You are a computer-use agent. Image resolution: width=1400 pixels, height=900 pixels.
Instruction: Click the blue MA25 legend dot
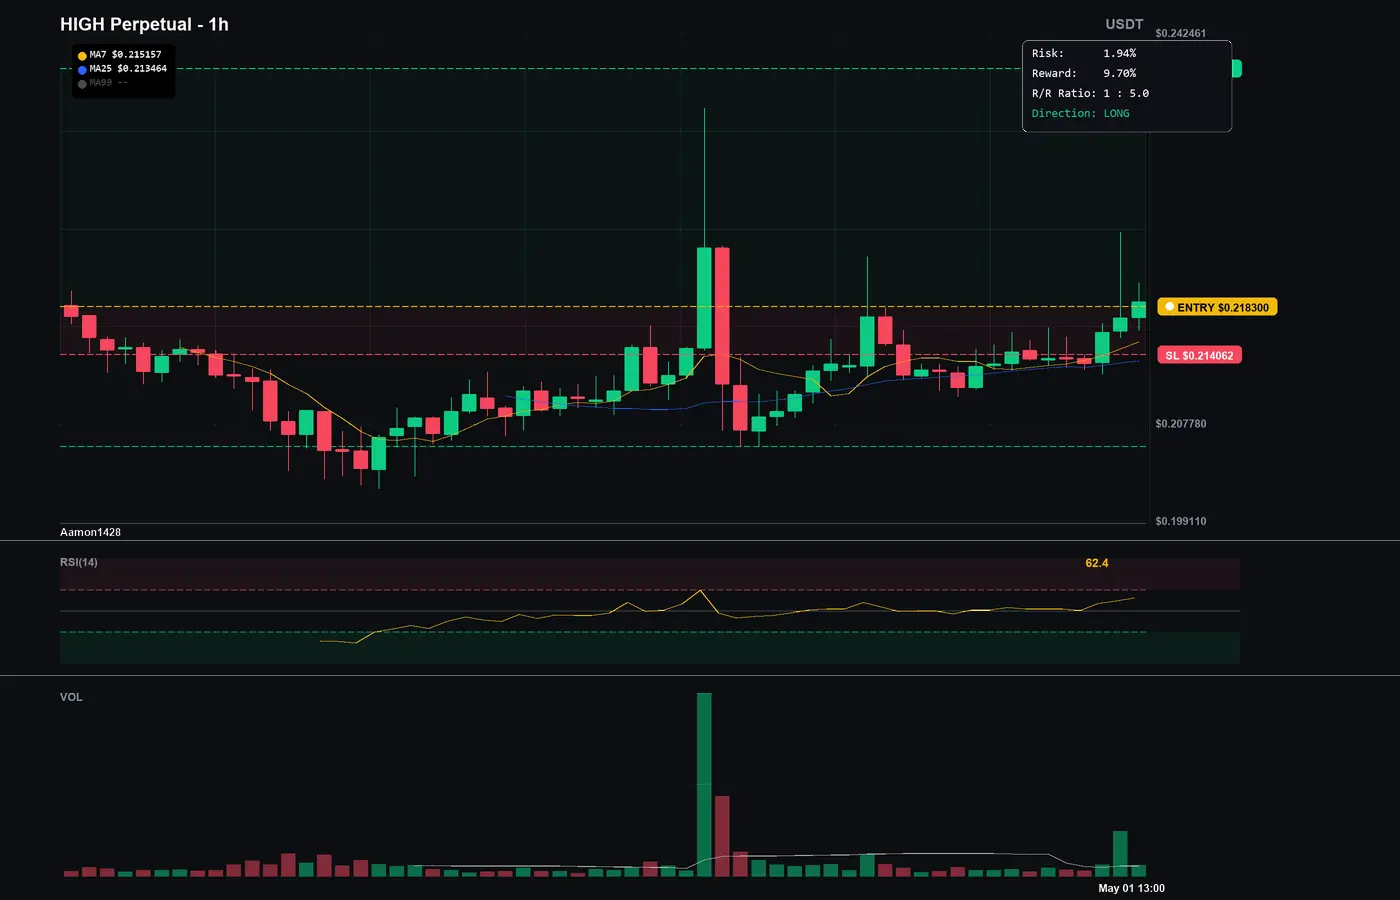point(82,70)
